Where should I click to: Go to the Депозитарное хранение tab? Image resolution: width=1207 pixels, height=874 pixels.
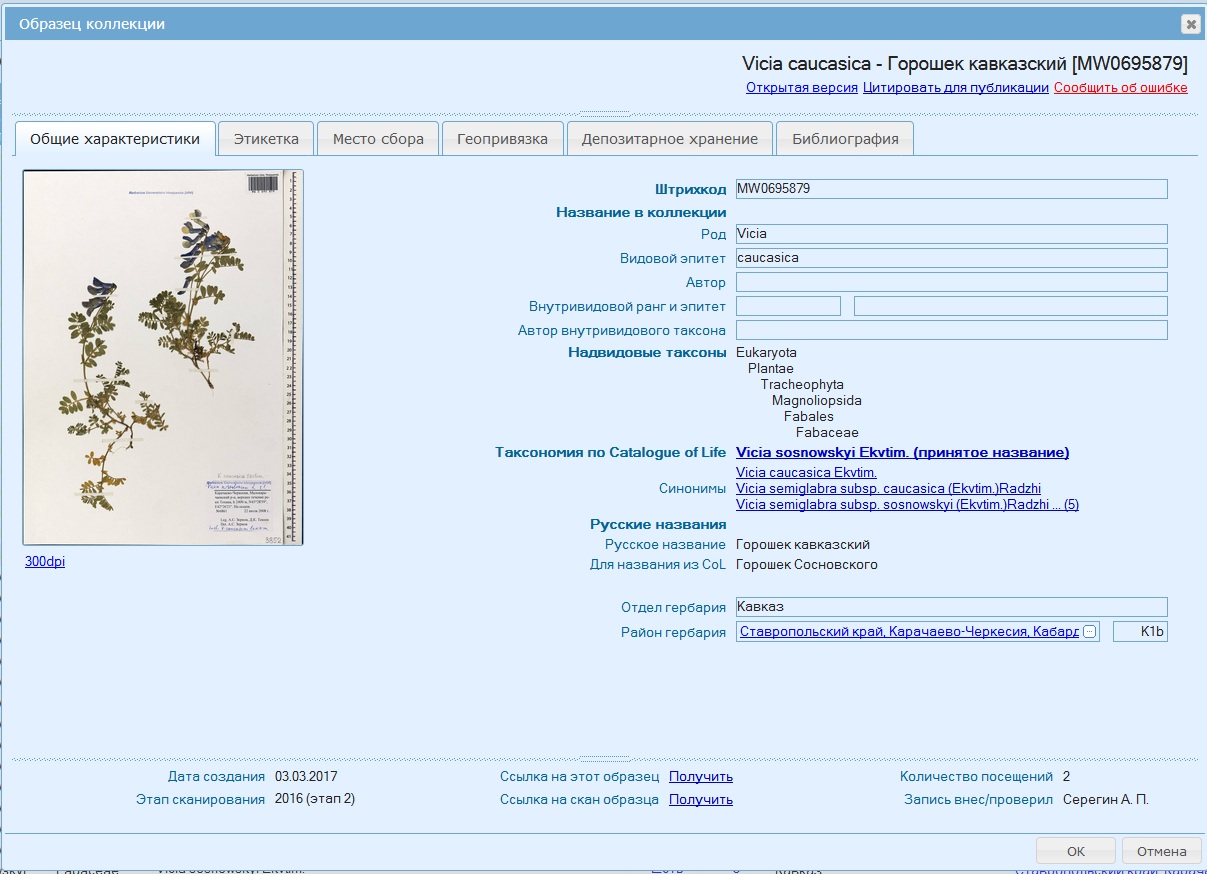[x=669, y=139]
